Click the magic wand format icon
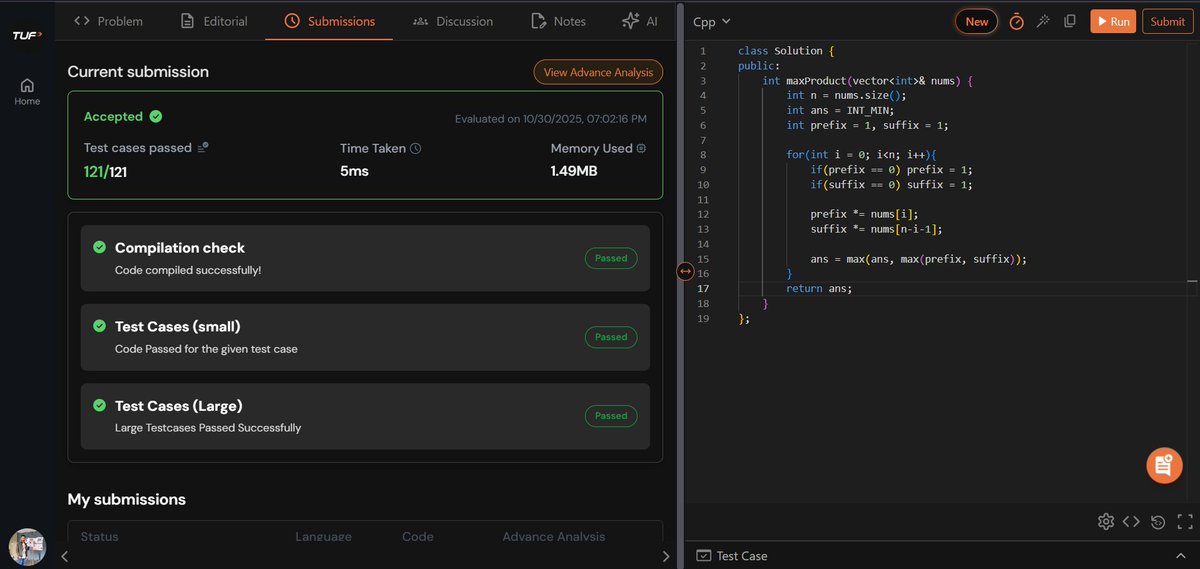 point(1043,21)
